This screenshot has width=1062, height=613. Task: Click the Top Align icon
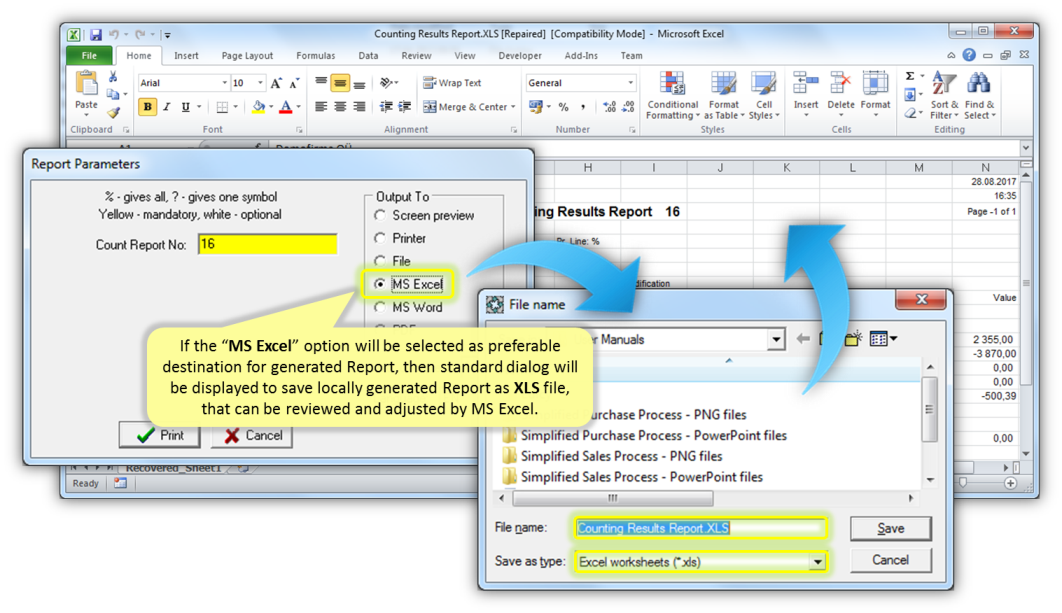coord(321,83)
